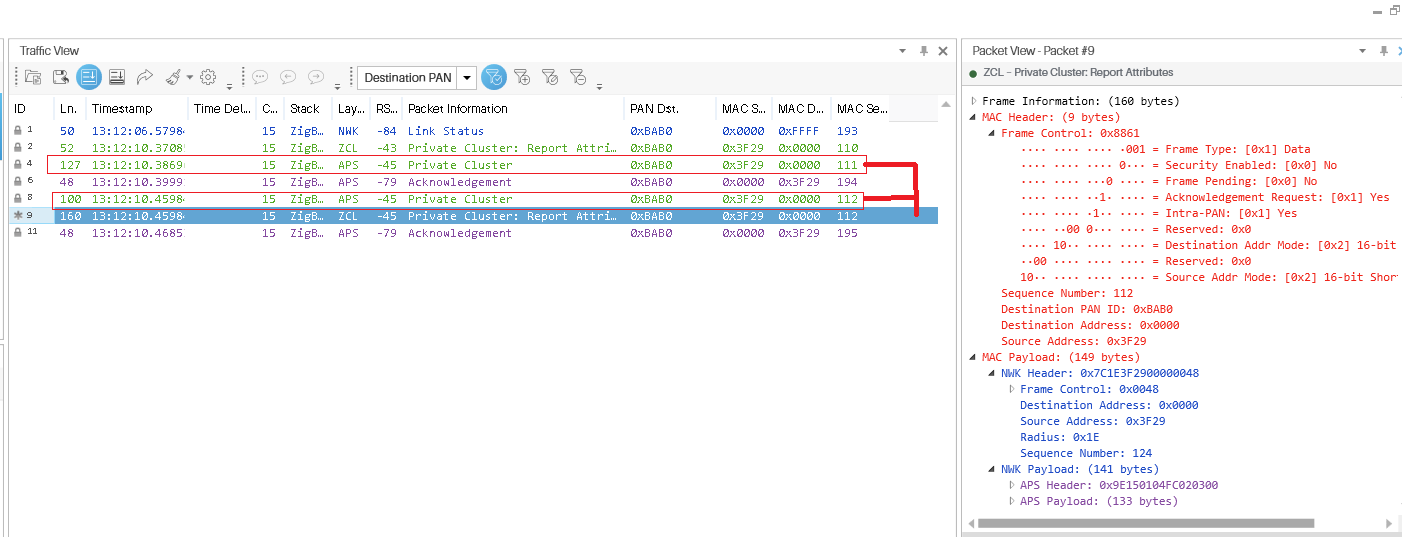This screenshot has height=537, width=1402.
Task: Open the filter toolbar overflow arrow
Action: 599,85
